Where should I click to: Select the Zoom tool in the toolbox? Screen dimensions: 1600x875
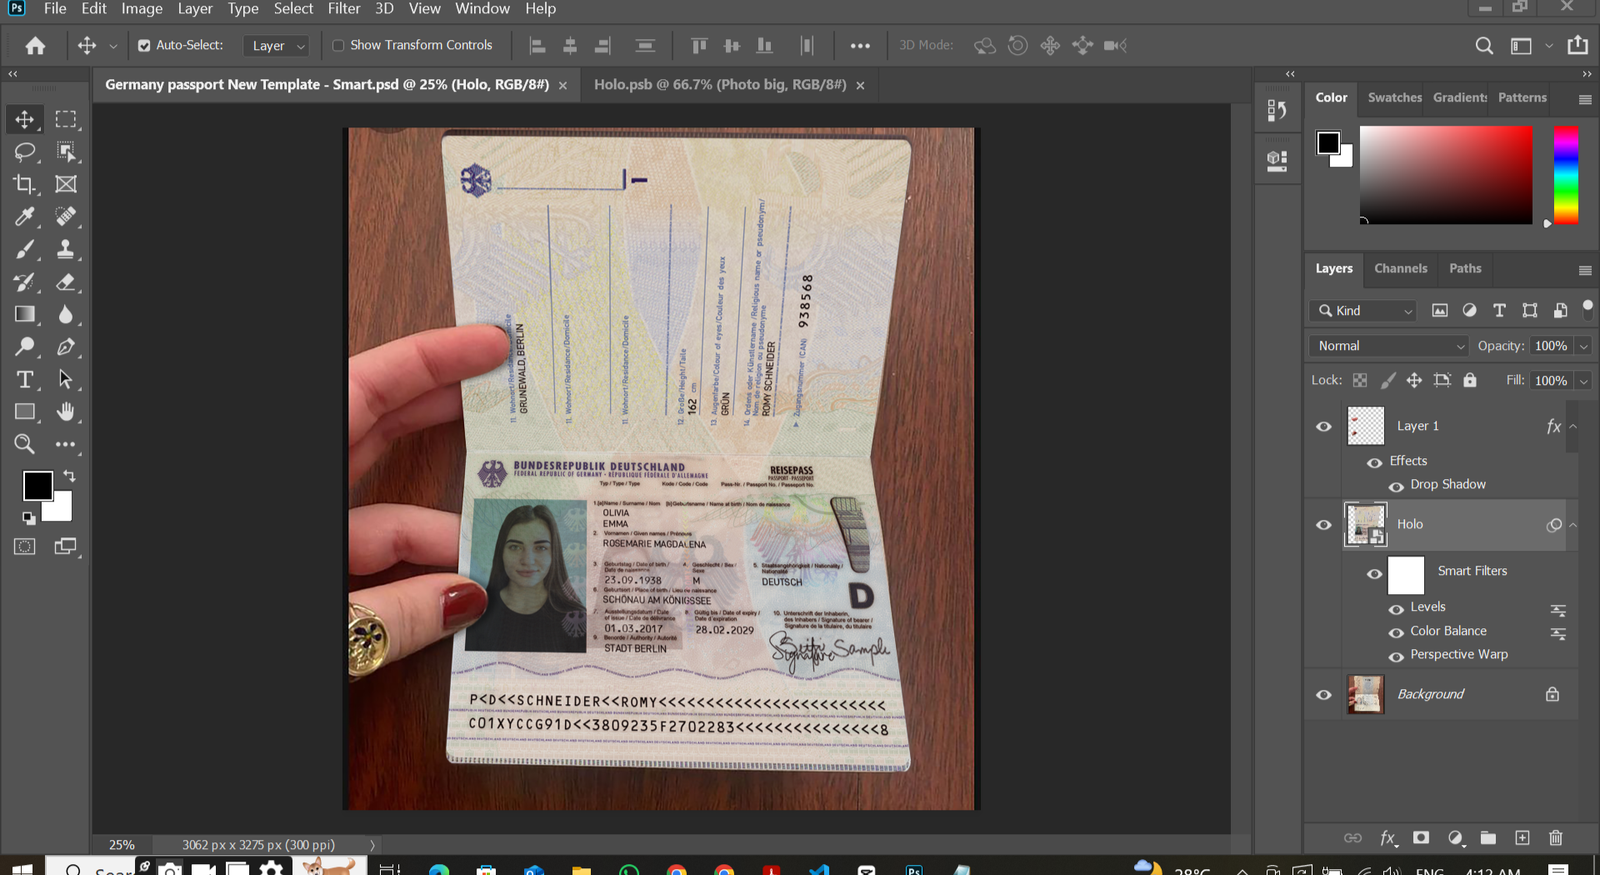click(x=25, y=444)
